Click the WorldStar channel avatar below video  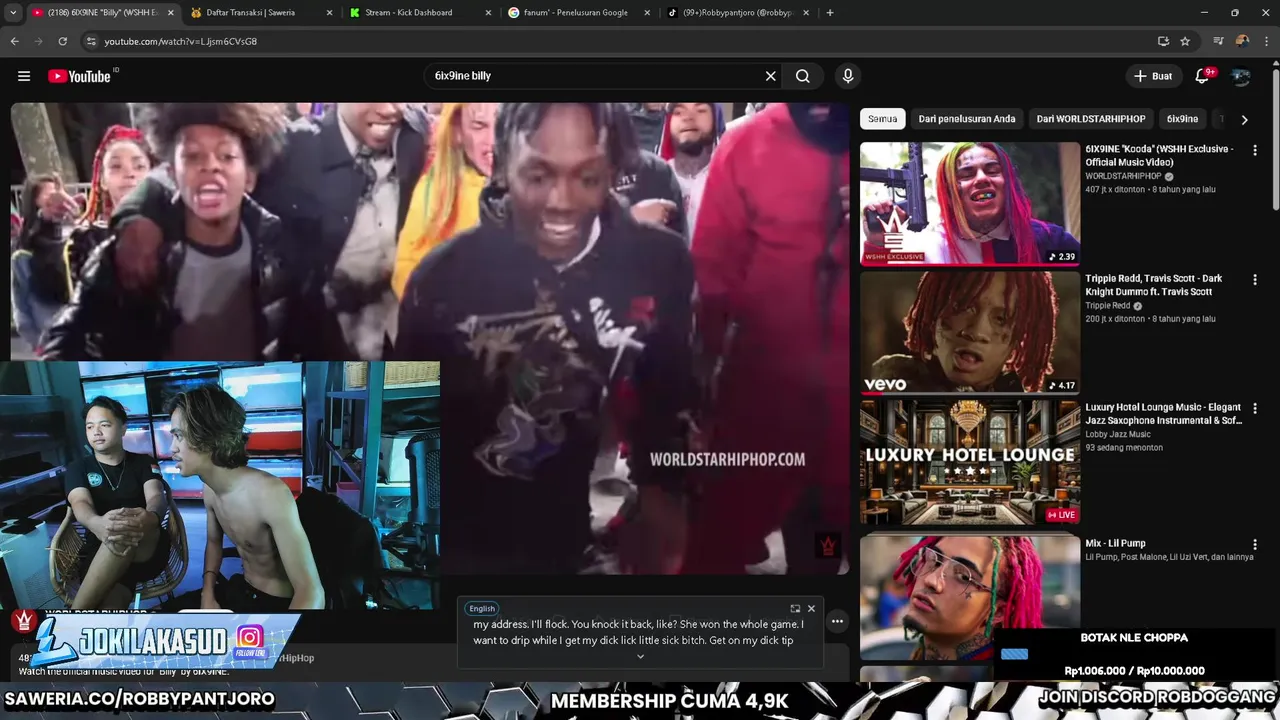pyautogui.click(x=25, y=621)
